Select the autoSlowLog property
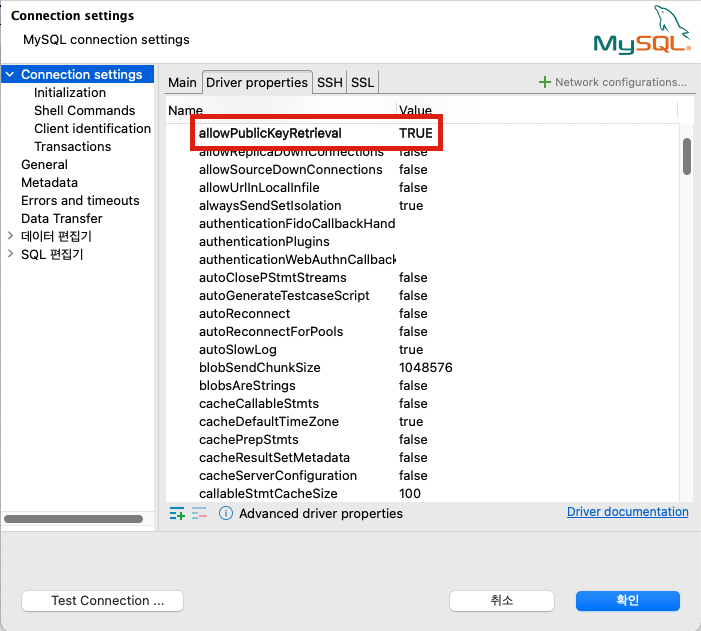This screenshot has width=701, height=631. [238, 349]
